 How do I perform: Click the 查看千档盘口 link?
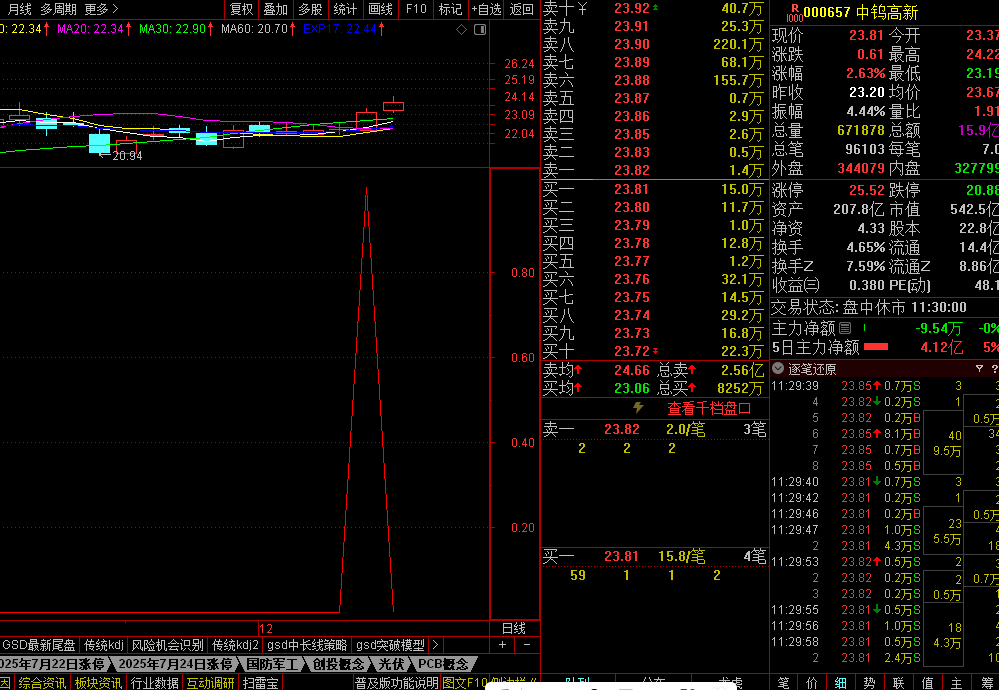pyautogui.click(x=709, y=408)
